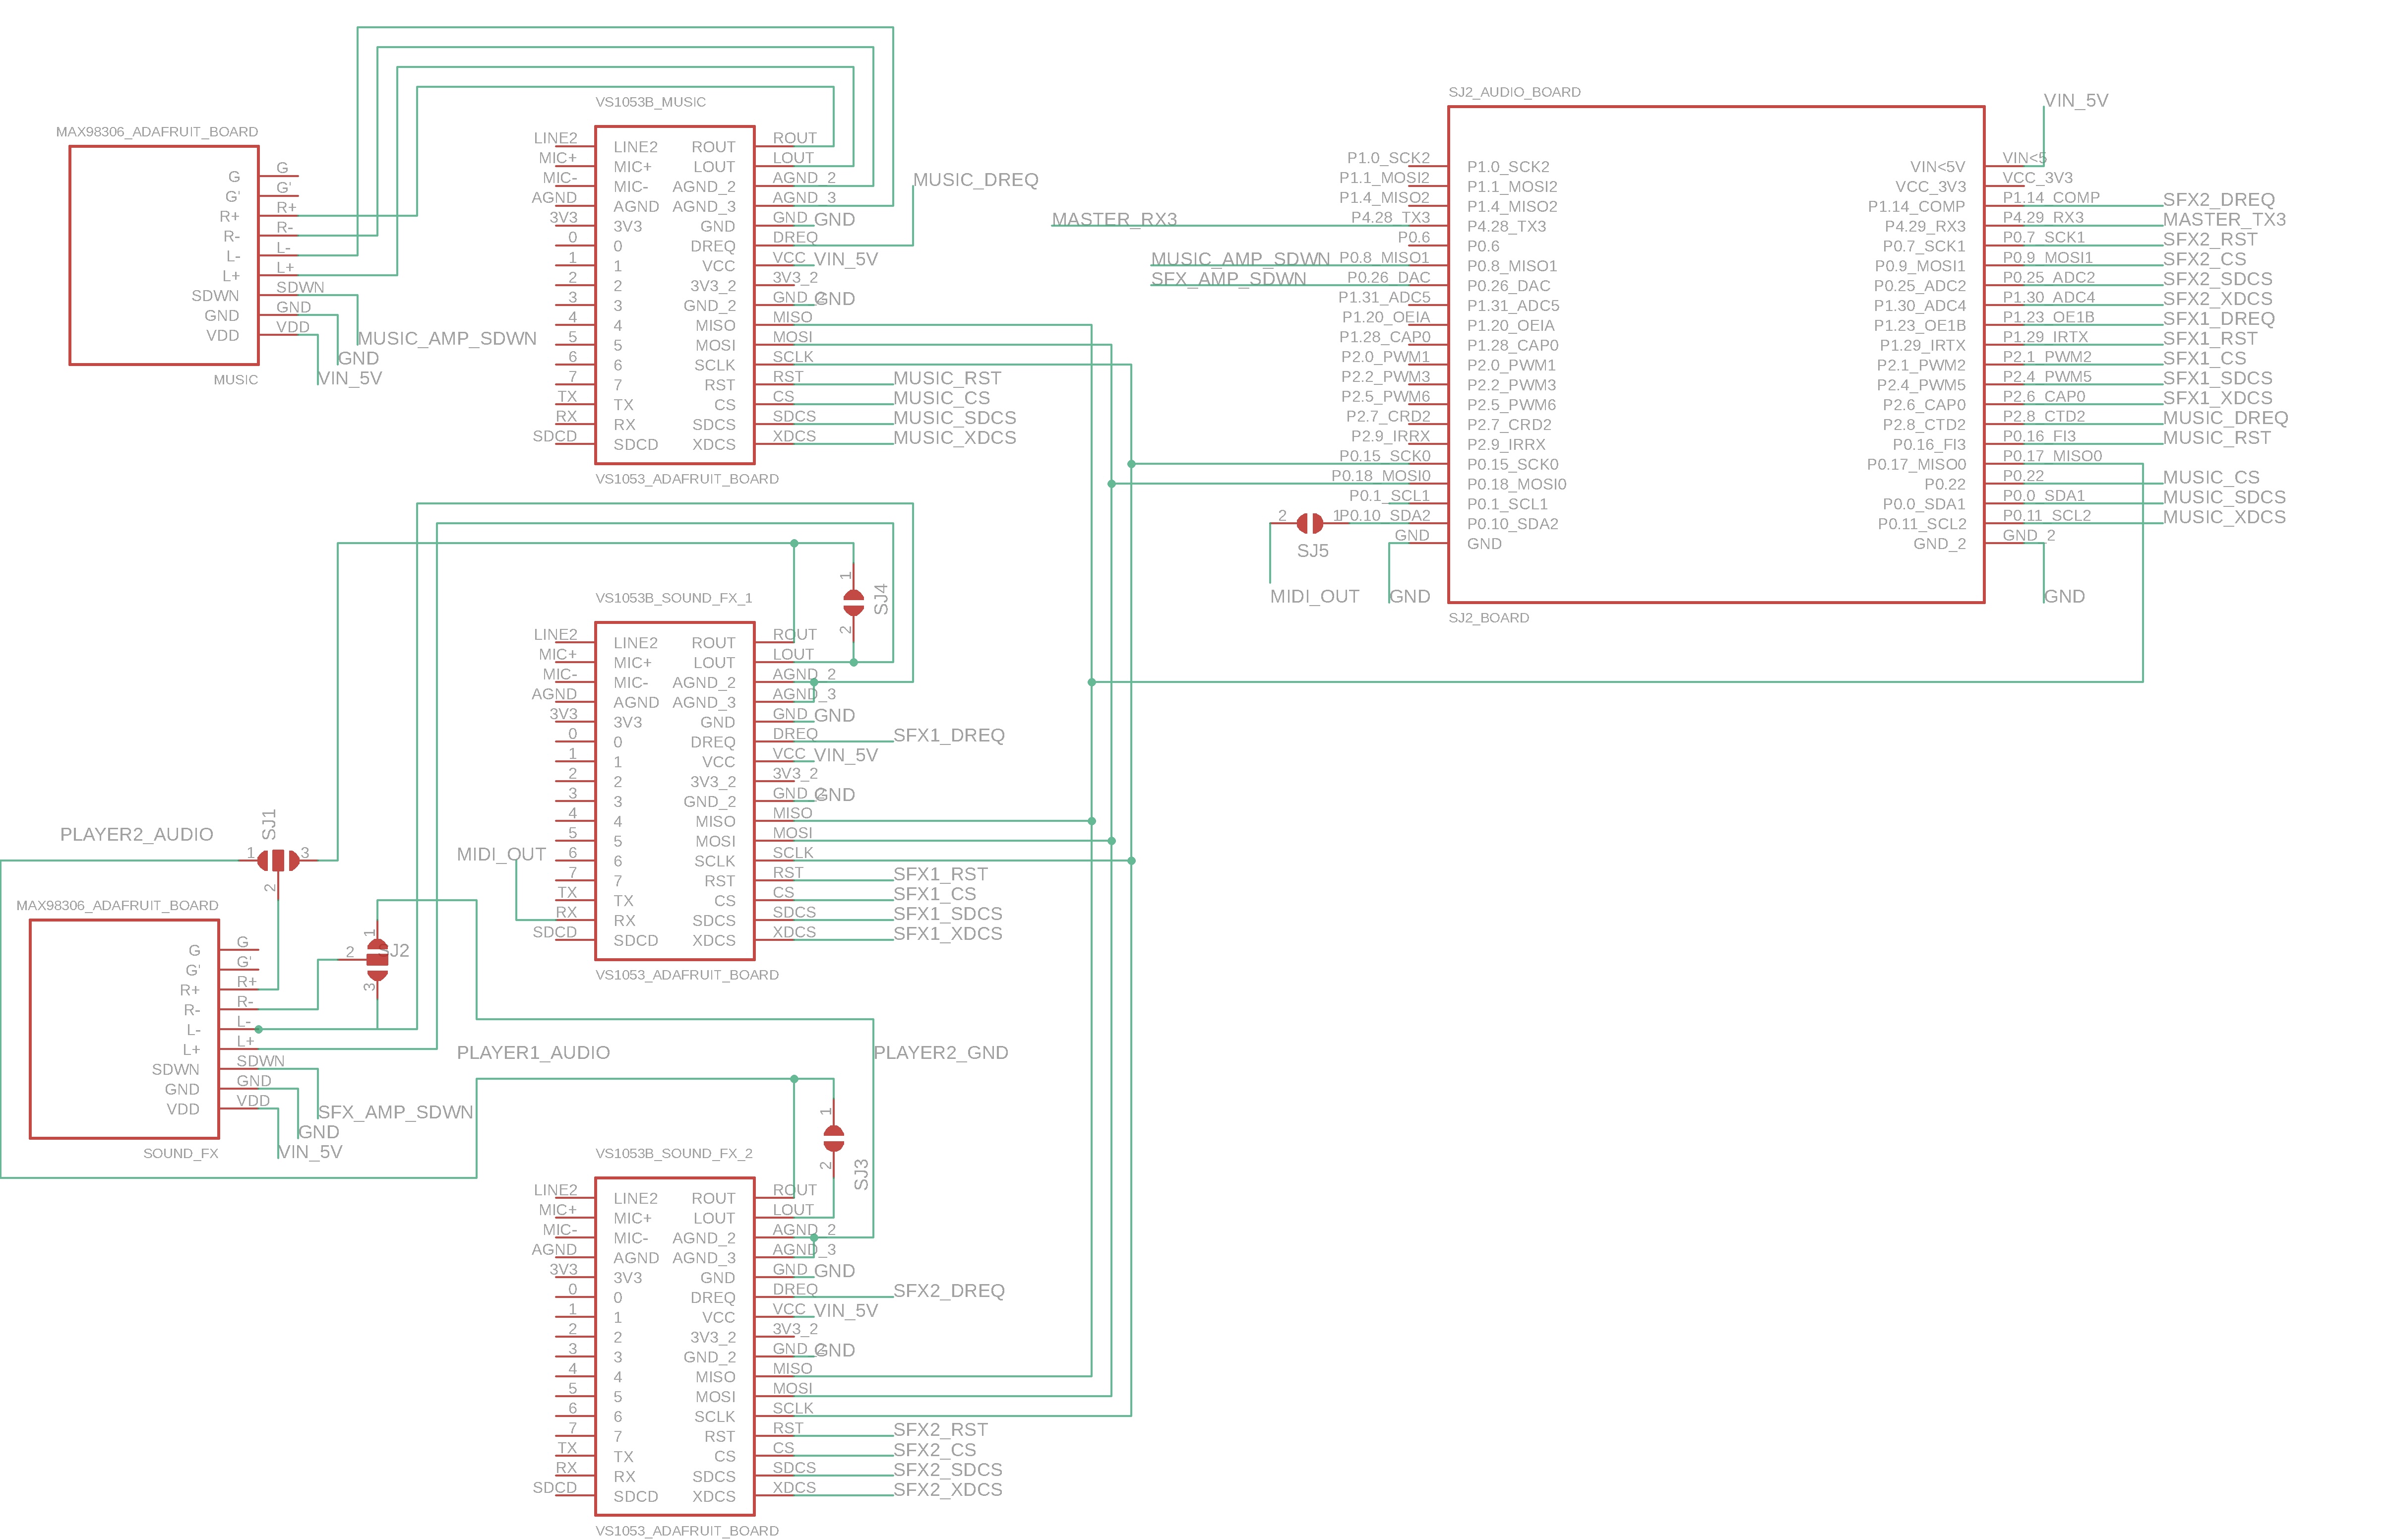Click the MASTER_TX3 net label
Image resolution: width=2393 pixels, height=1540 pixels.
pos(2224,219)
